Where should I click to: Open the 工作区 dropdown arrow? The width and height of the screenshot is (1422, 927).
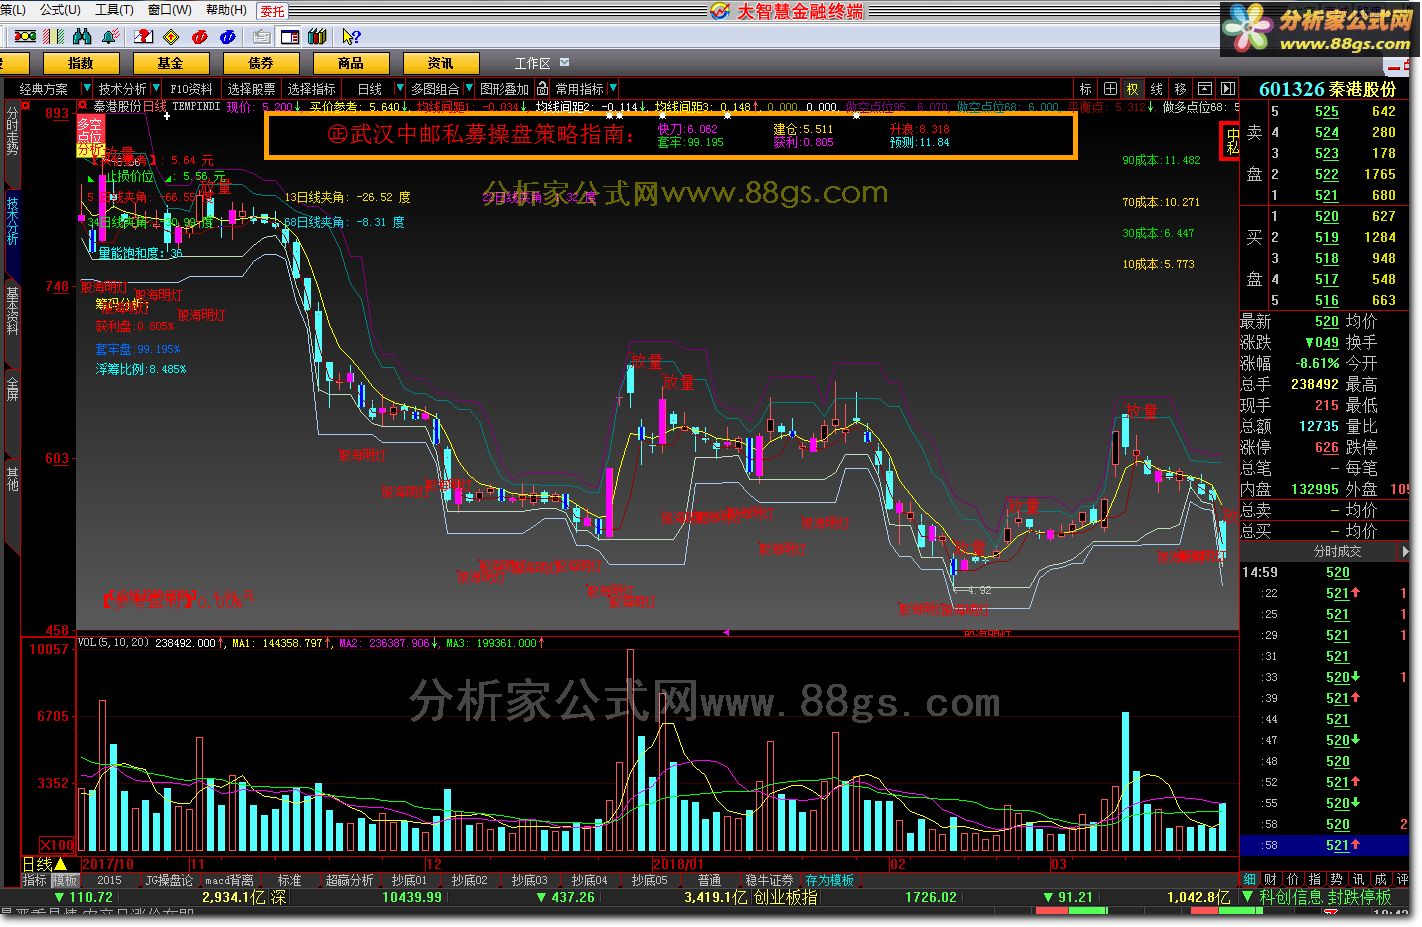564,62
